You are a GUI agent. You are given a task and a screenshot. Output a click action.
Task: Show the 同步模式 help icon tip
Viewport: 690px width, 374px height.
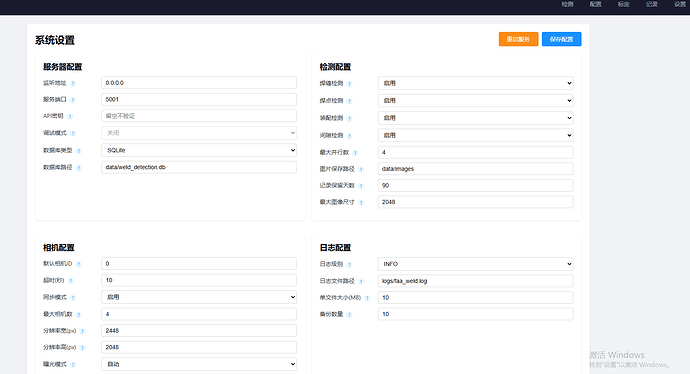[73, 298]
